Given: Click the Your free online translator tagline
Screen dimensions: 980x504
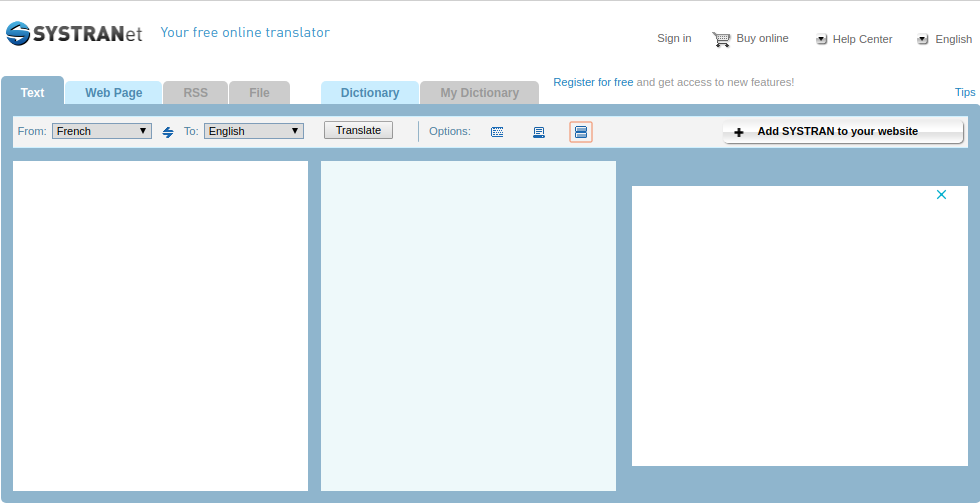Looking at the screenshot, I should pyautogui.click(x=245, y=33).
